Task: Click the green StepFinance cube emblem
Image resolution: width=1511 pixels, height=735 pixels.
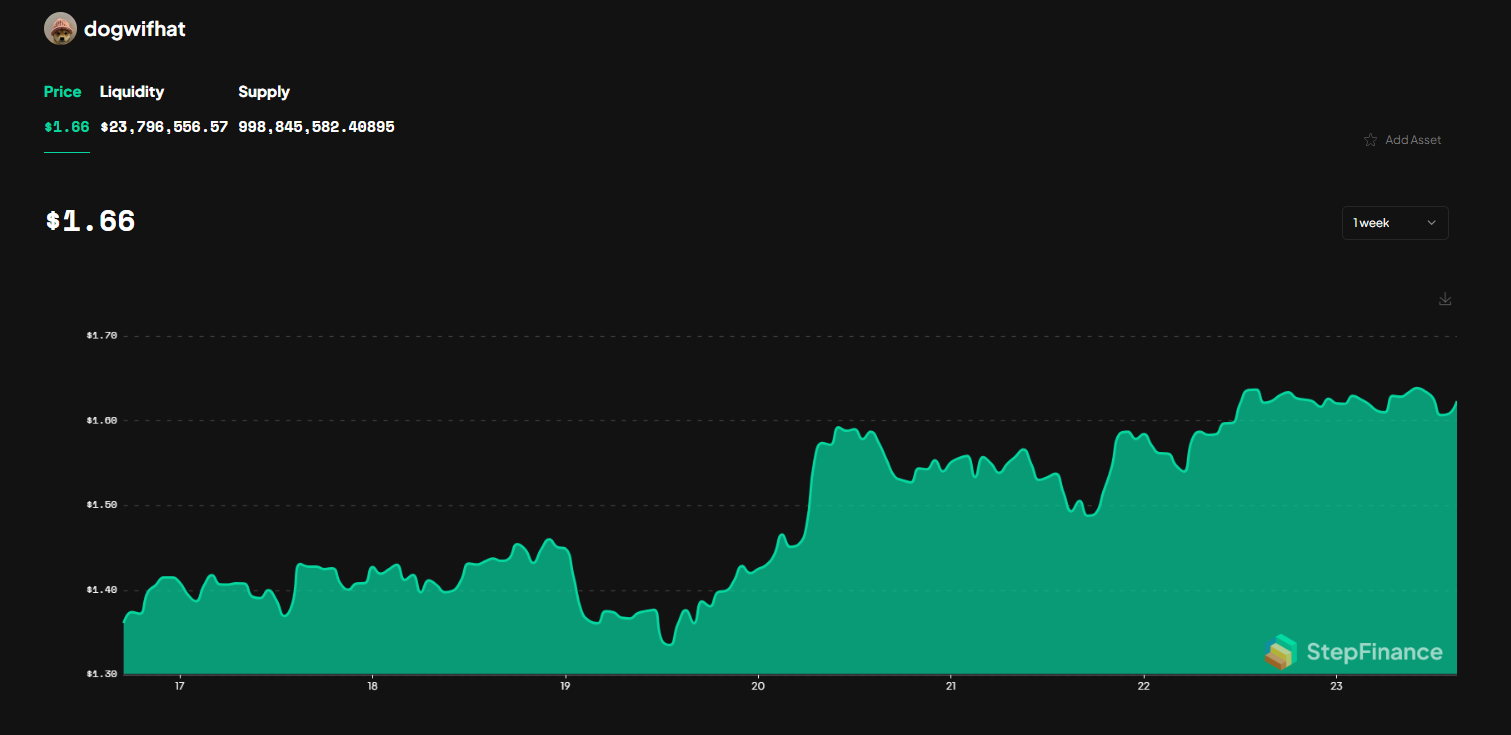Action: [x=1283, y=651]
